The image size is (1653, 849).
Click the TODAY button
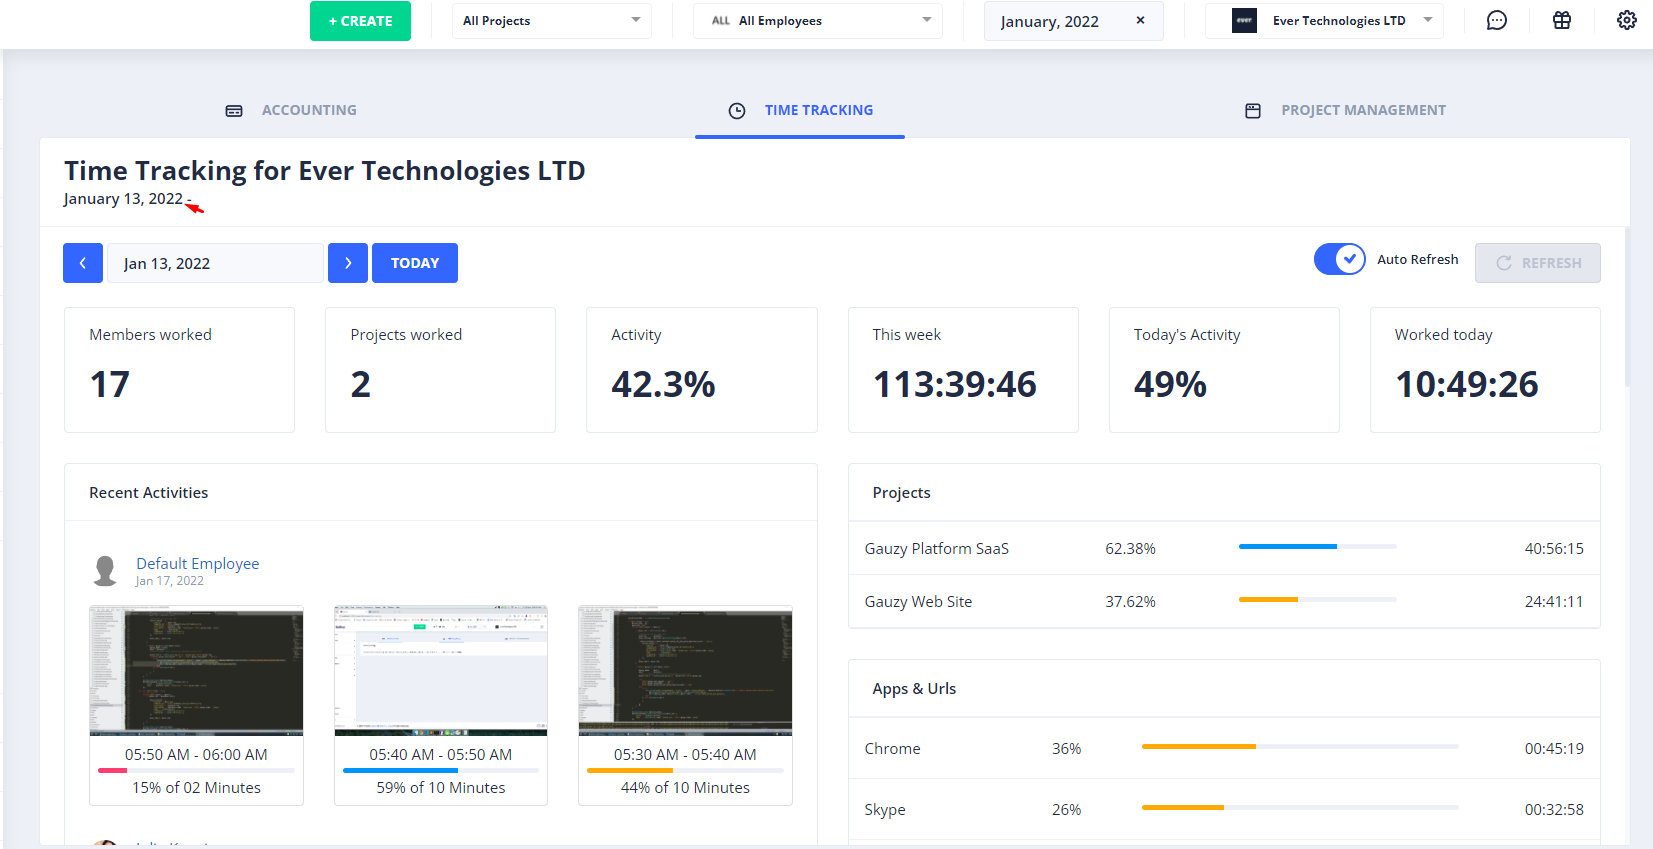point(415,263)
